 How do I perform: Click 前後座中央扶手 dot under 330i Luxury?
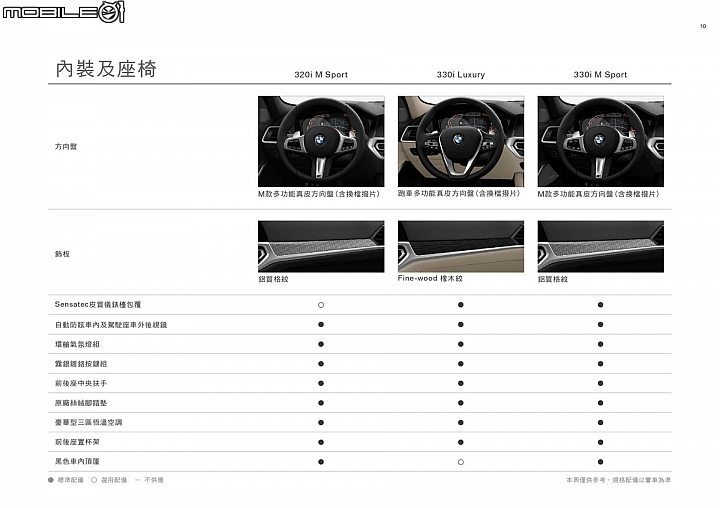coord(461,384)
